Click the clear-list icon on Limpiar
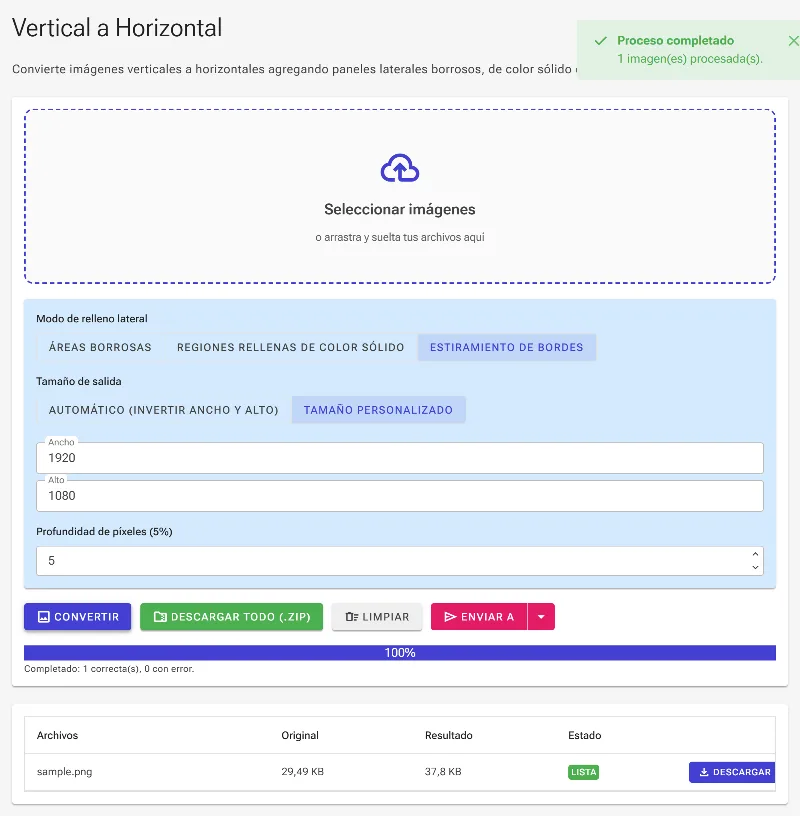The height and width of the screenshot is (816, 800). tap(351, 617)
